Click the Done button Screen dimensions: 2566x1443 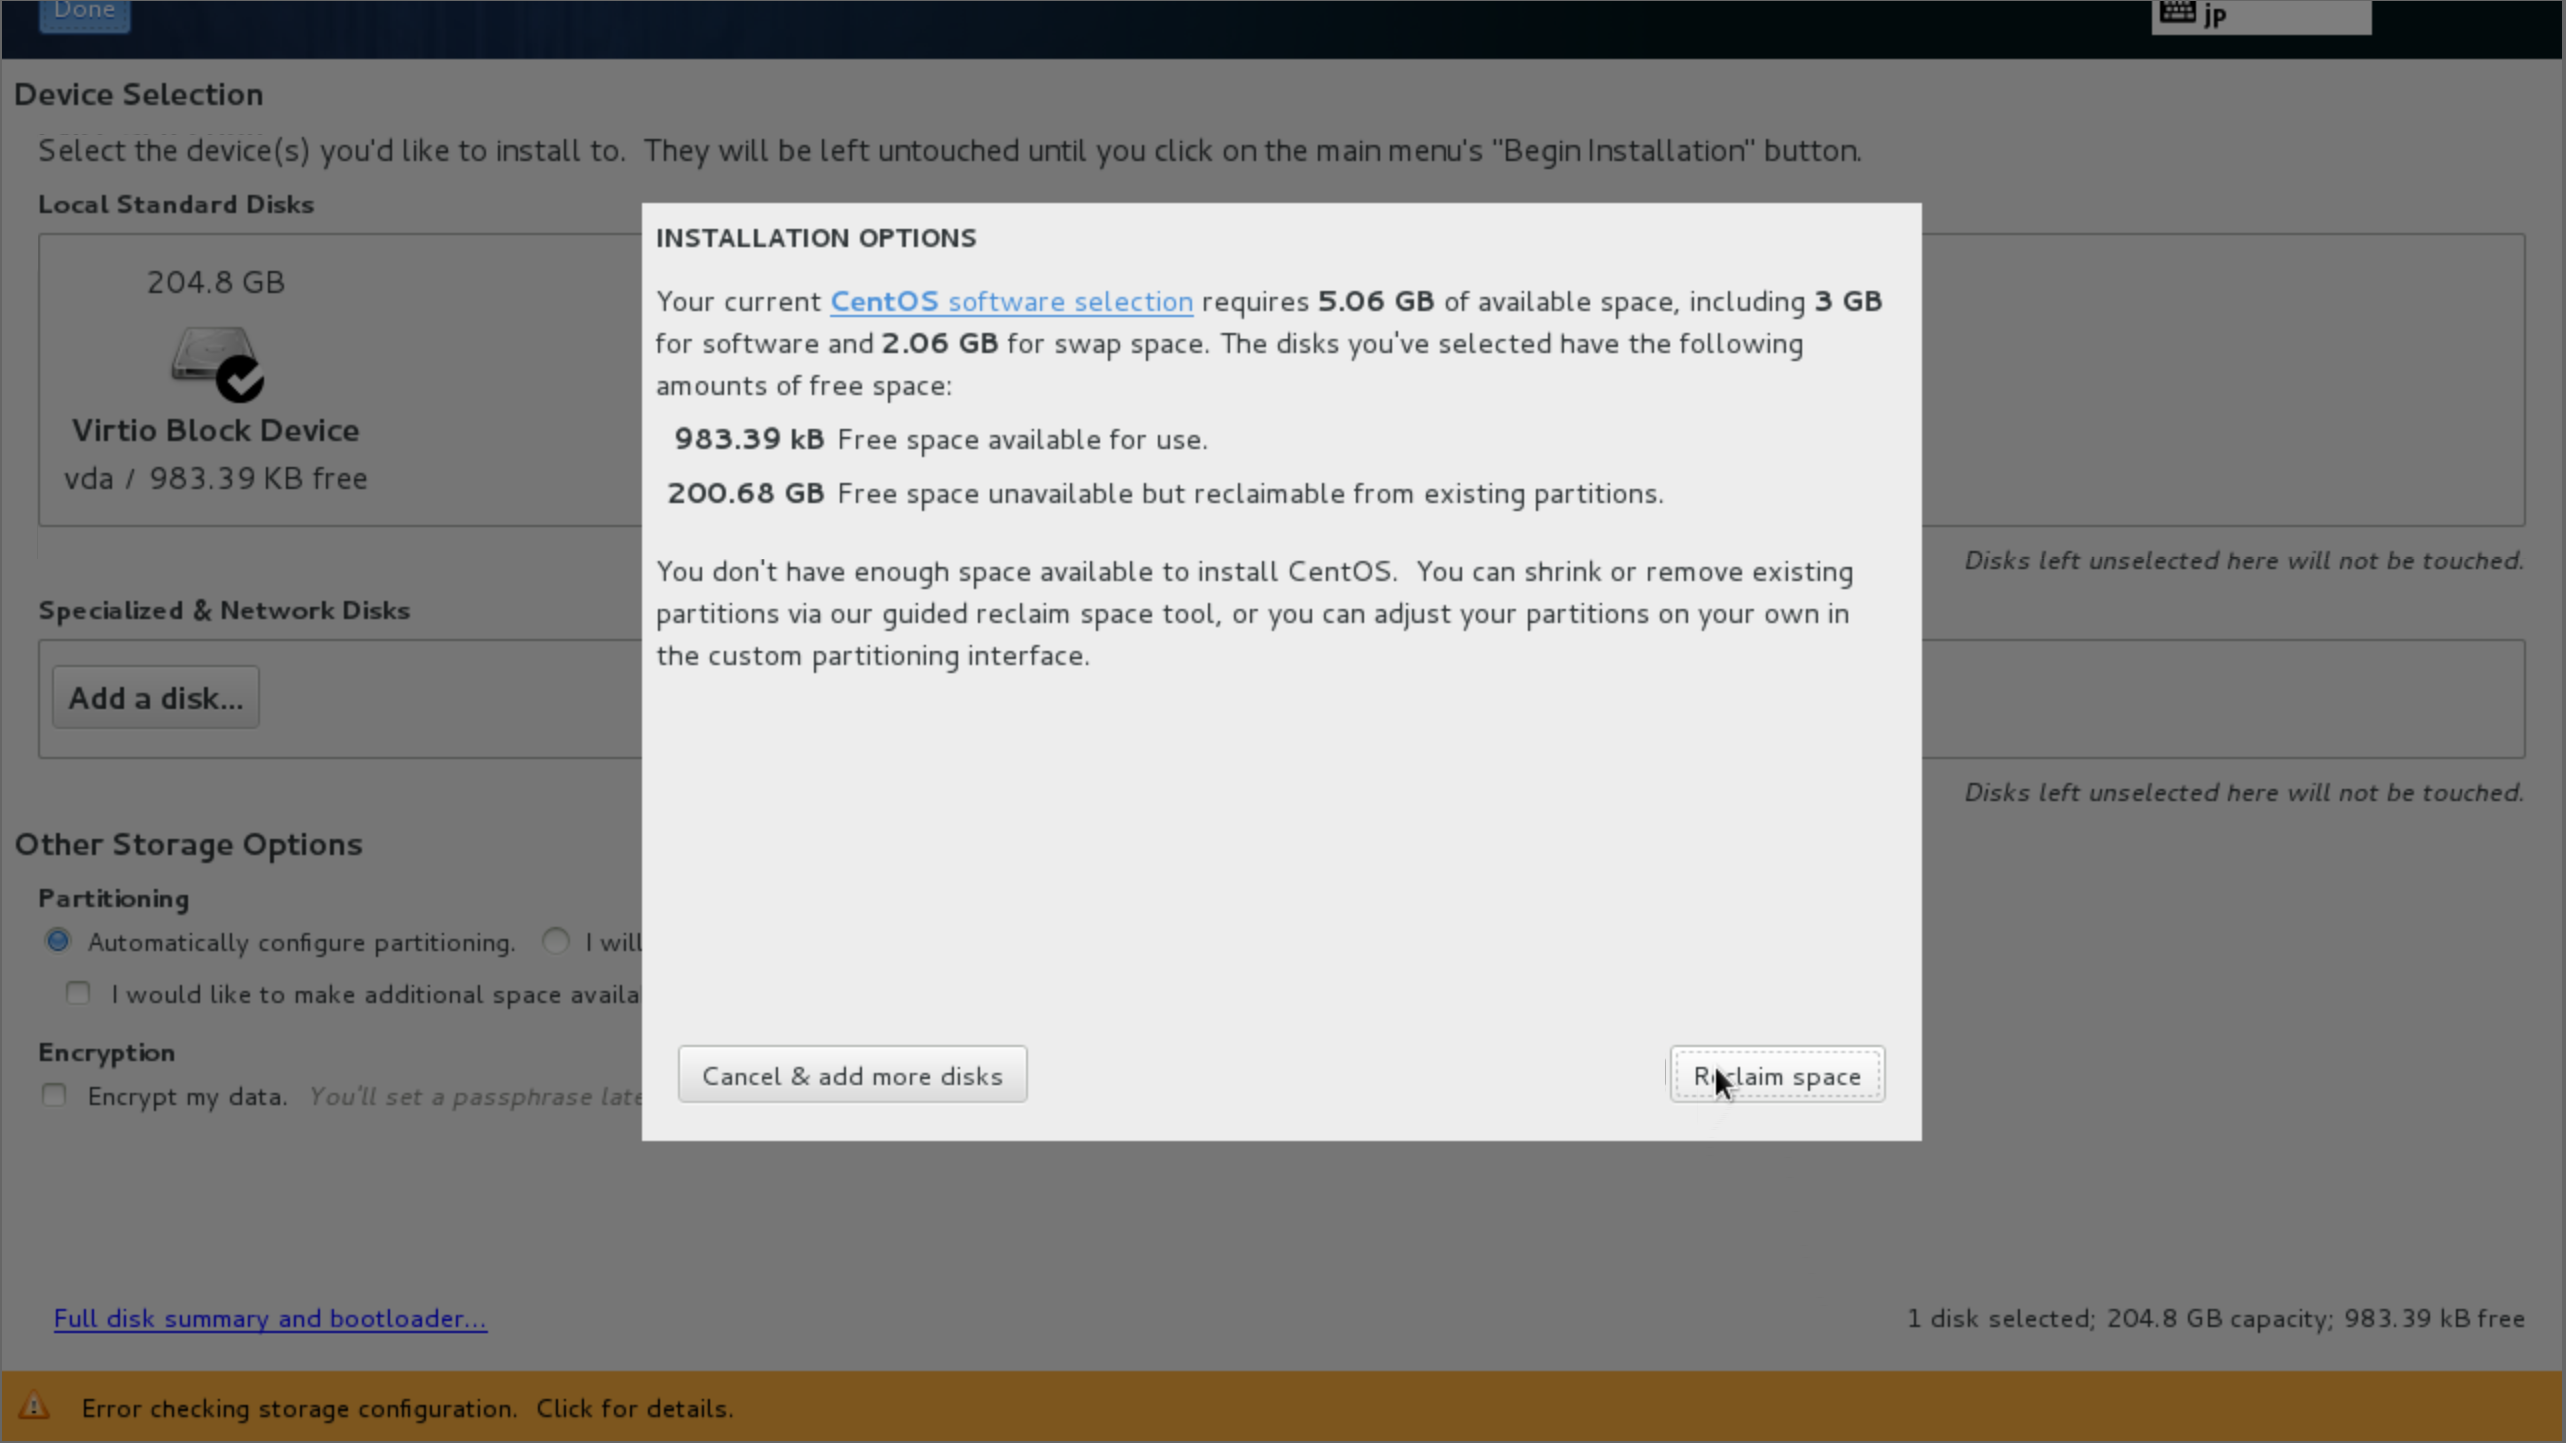(x=84, y=12)
